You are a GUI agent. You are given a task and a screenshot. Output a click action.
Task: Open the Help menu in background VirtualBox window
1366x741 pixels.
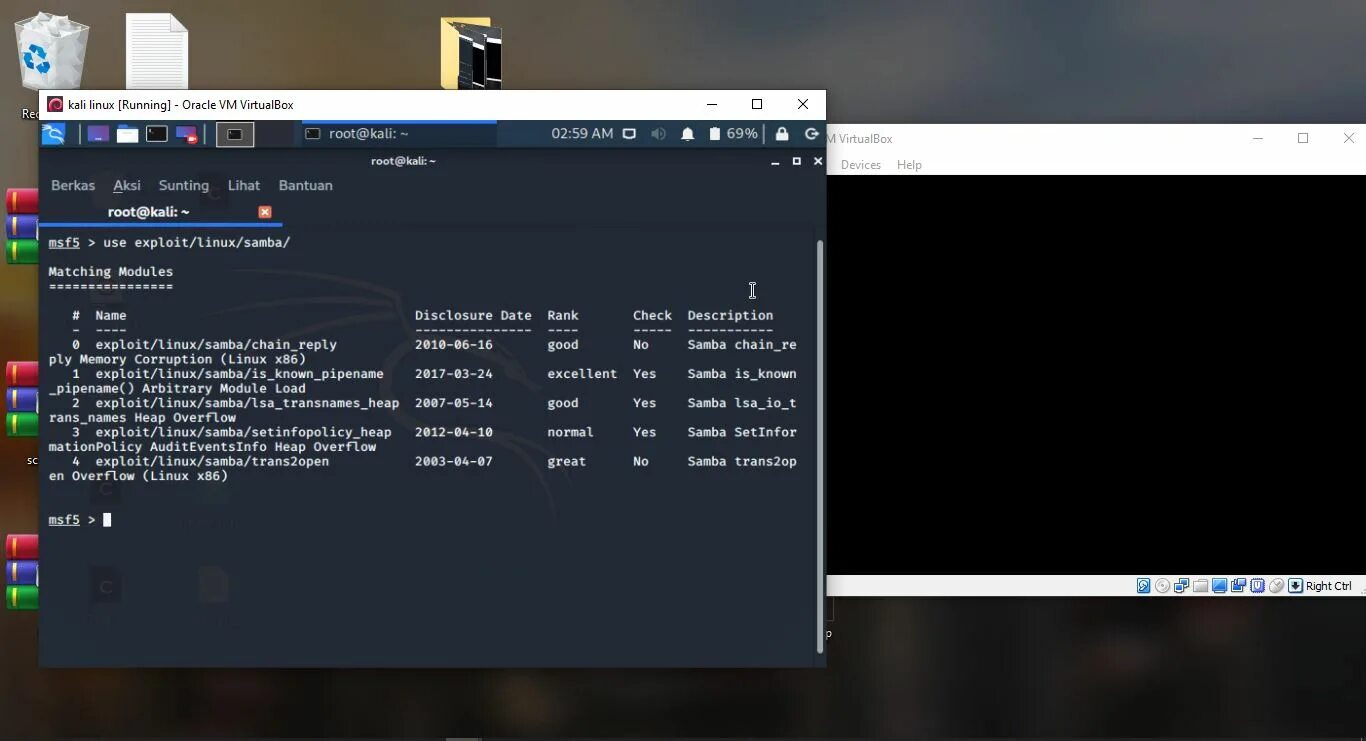click(x=909, y=165)
